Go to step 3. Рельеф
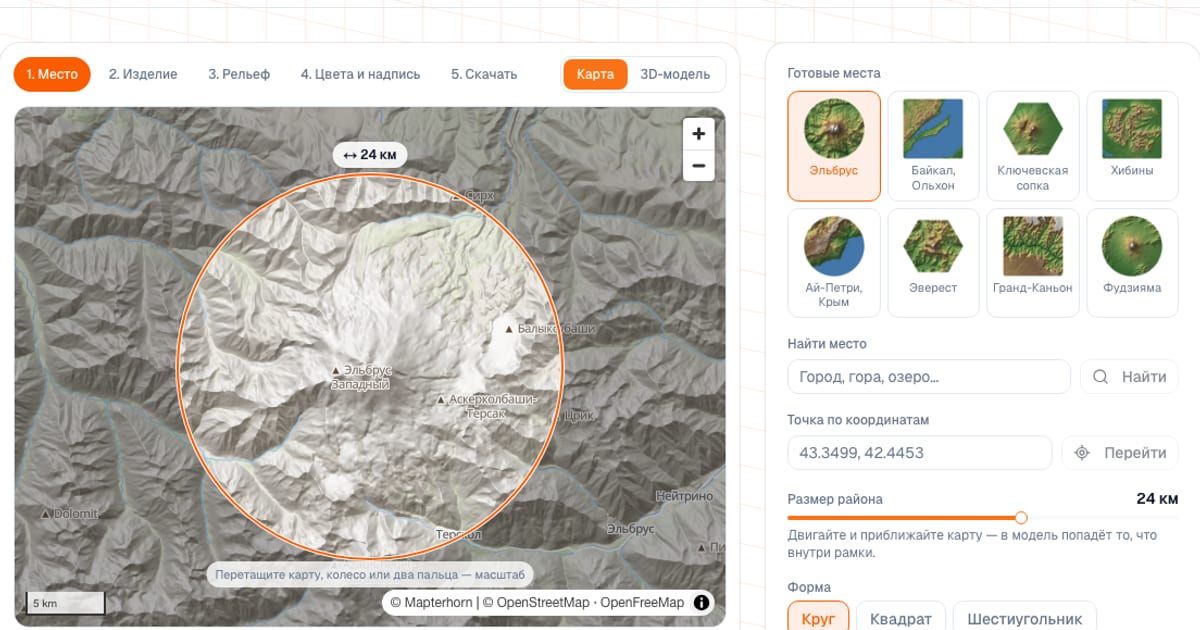1200x630 pixels. [x=239, y=74]
